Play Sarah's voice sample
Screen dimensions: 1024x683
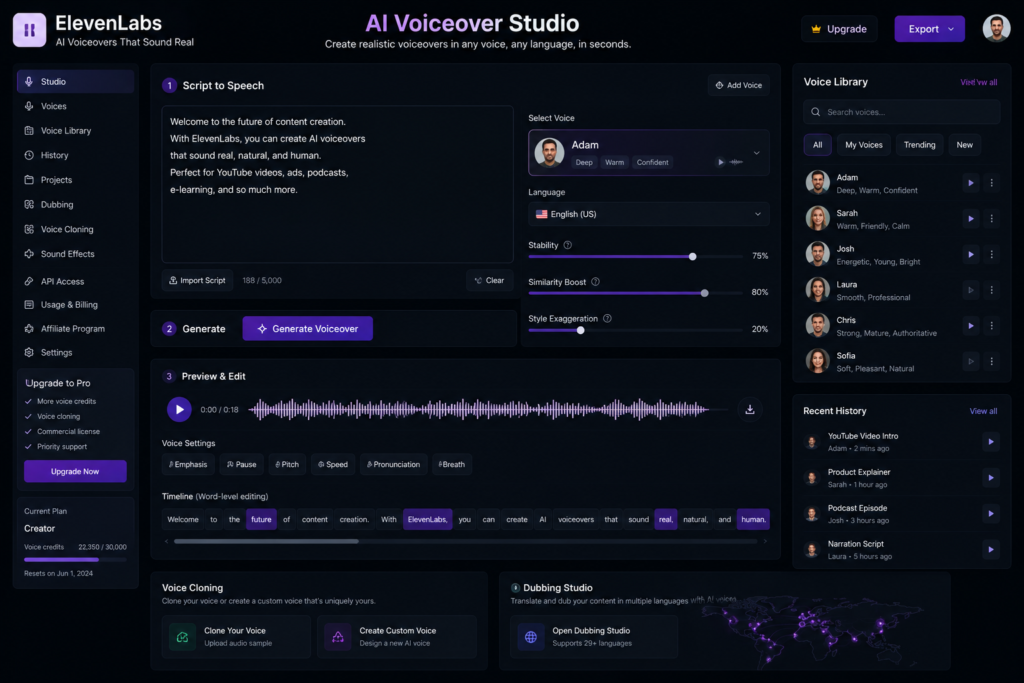(970, 219)
